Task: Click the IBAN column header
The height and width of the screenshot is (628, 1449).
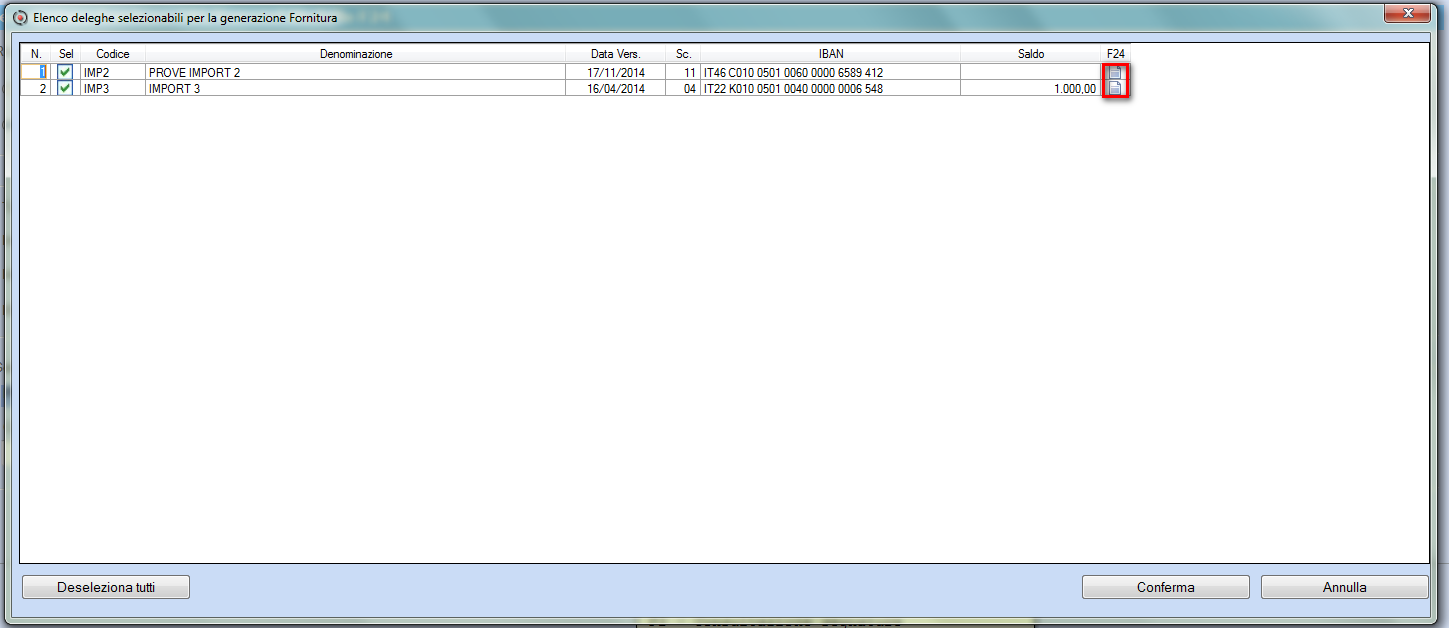Action: (831, 54)
